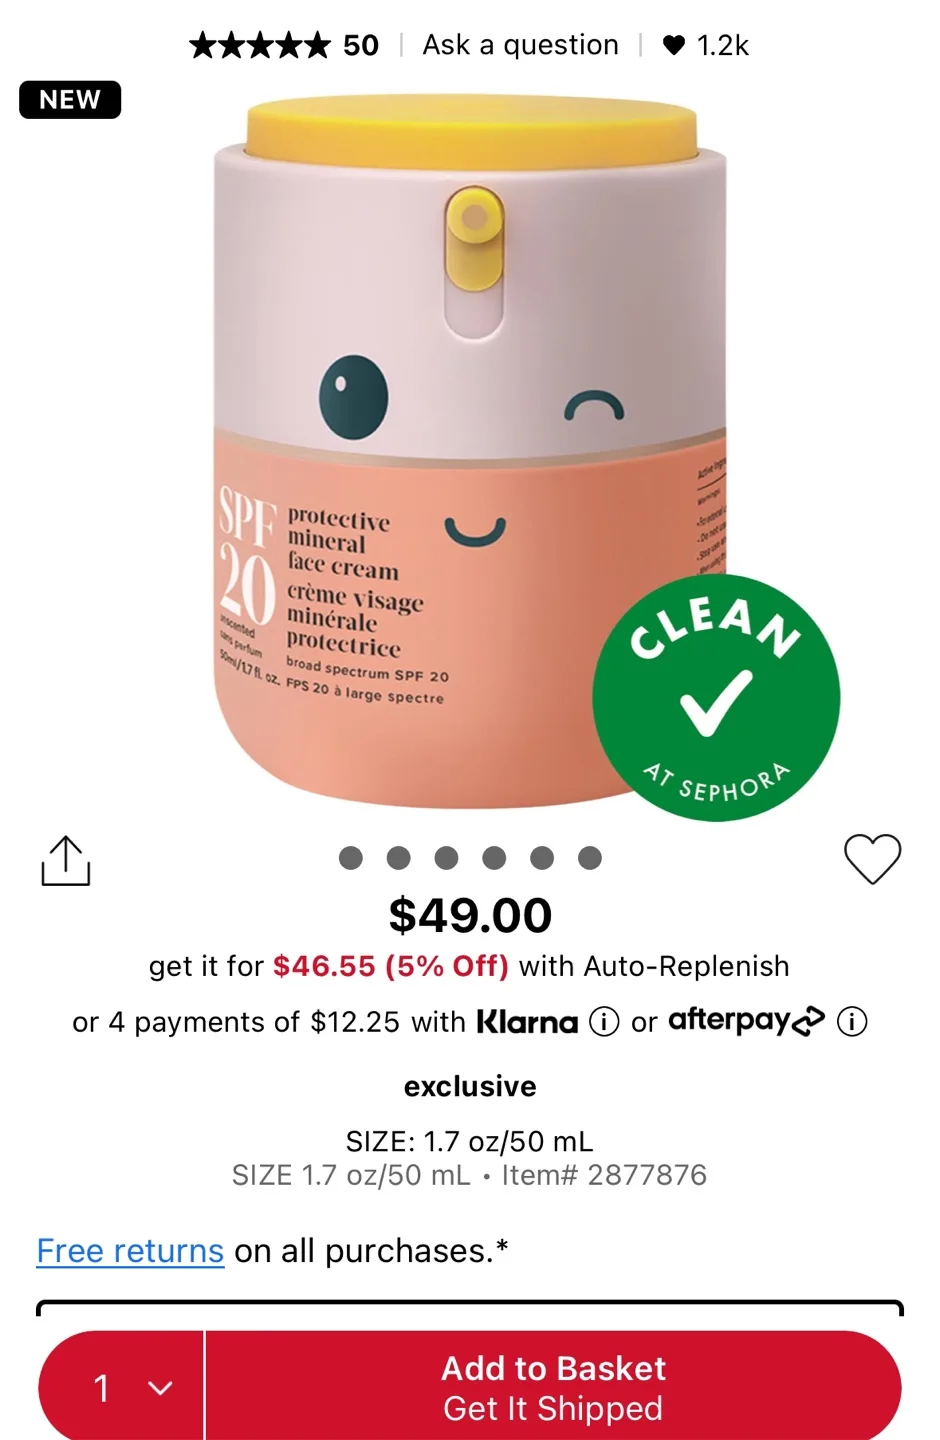Tap the NEW badge label
This screenshot has height=1440, width=940.
click(x=70, y=100)
